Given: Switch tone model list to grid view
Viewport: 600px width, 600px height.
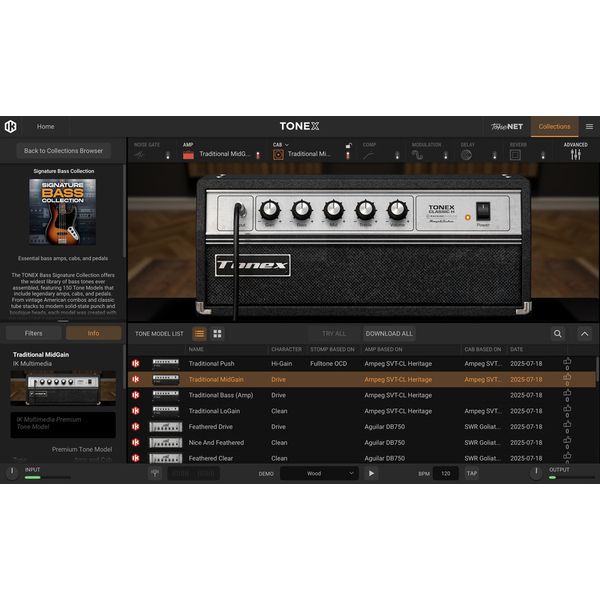Looking at the screenshot, I should pyautogui.click(x=217, y=333).
